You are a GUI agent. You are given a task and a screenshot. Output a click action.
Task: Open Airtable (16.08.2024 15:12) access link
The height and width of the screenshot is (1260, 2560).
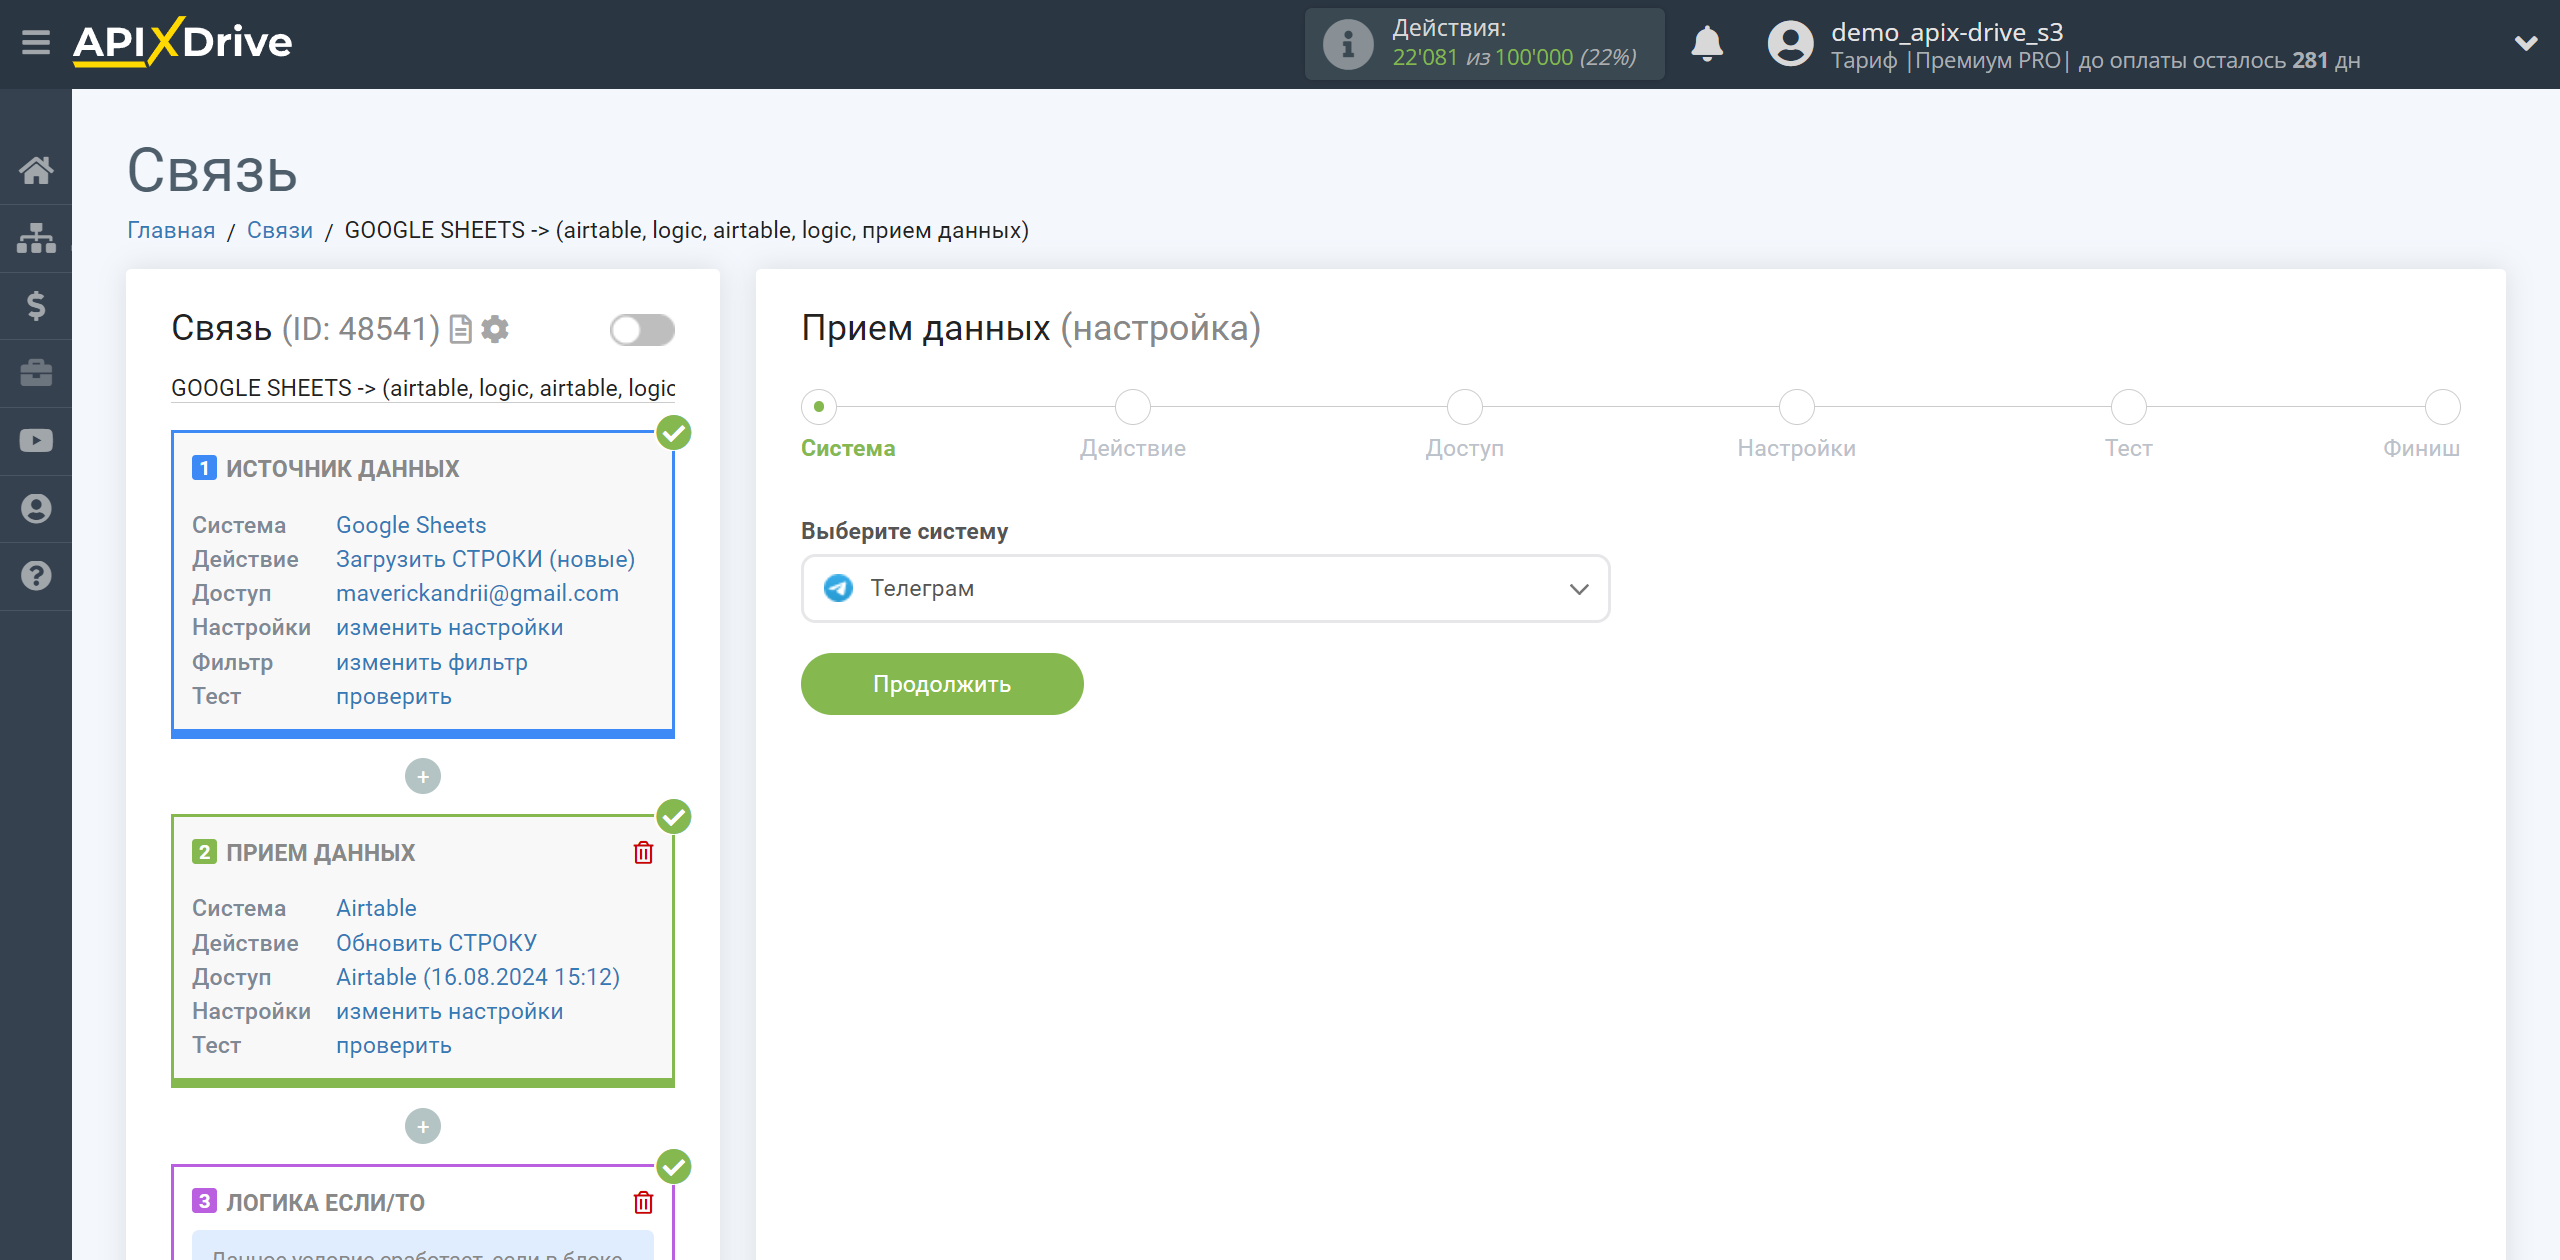[x=478, y=977]
